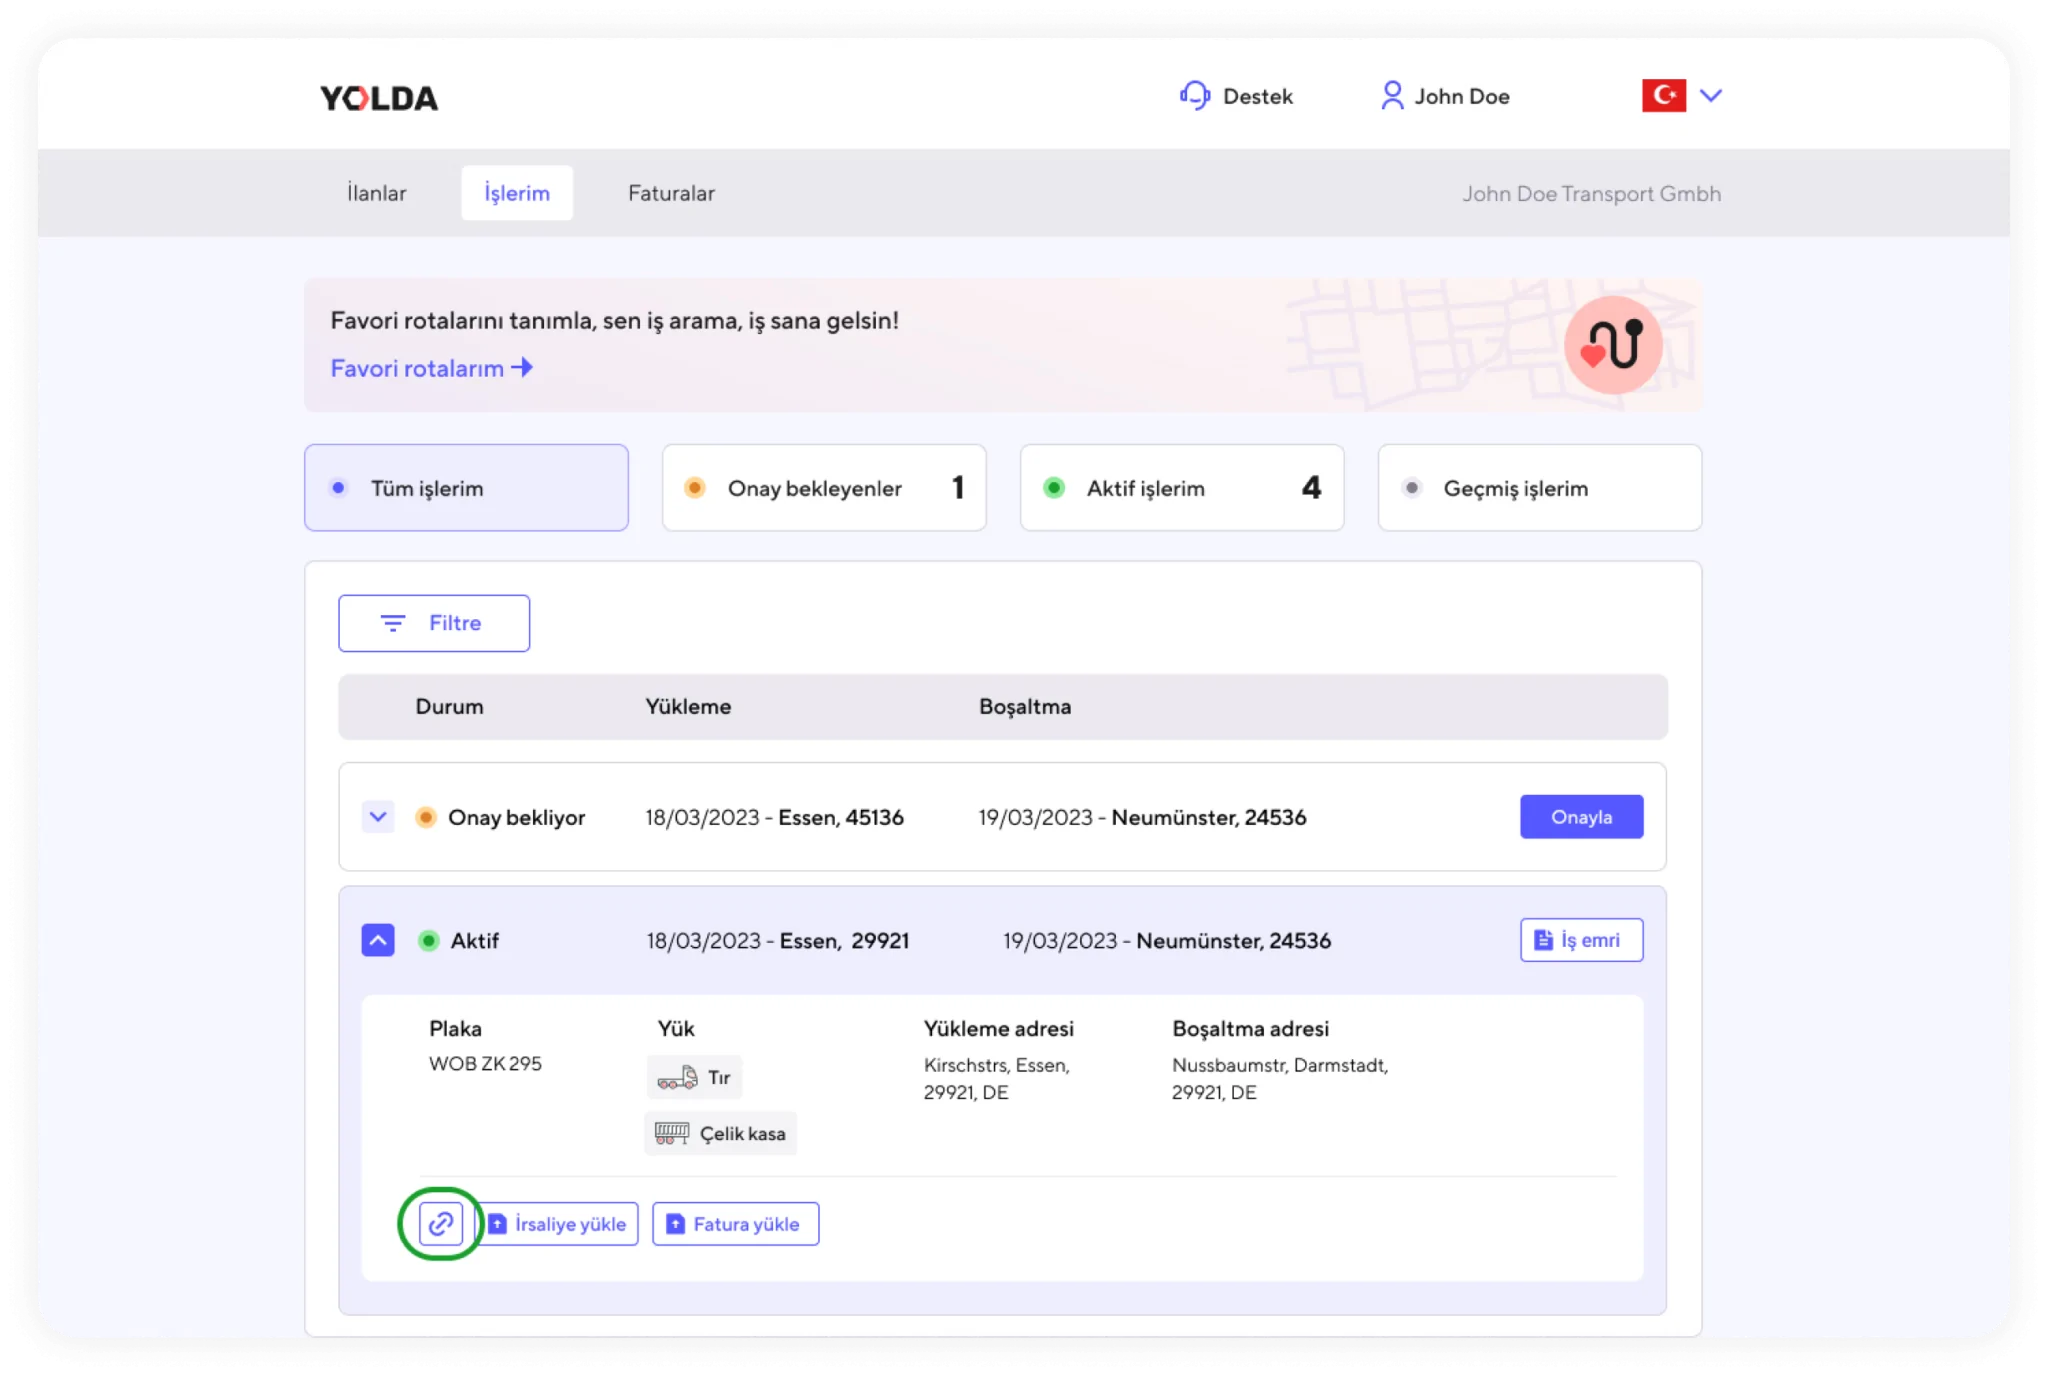This screenshot has height=1376, width=2048.
Task: Open the Faturalar tab
Action: click(671, 193)
